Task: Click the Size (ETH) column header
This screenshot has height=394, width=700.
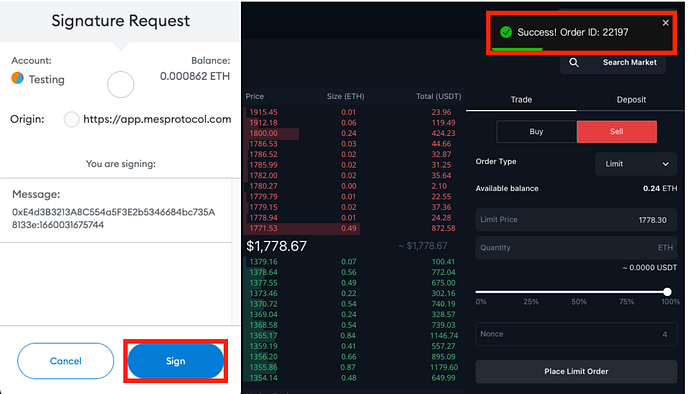Action: (346, 96)
